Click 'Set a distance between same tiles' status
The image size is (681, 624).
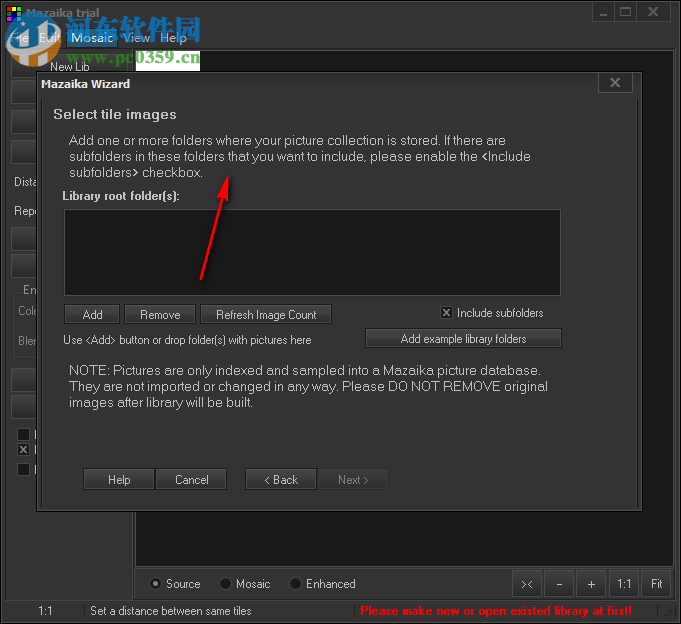coord(171,611)
